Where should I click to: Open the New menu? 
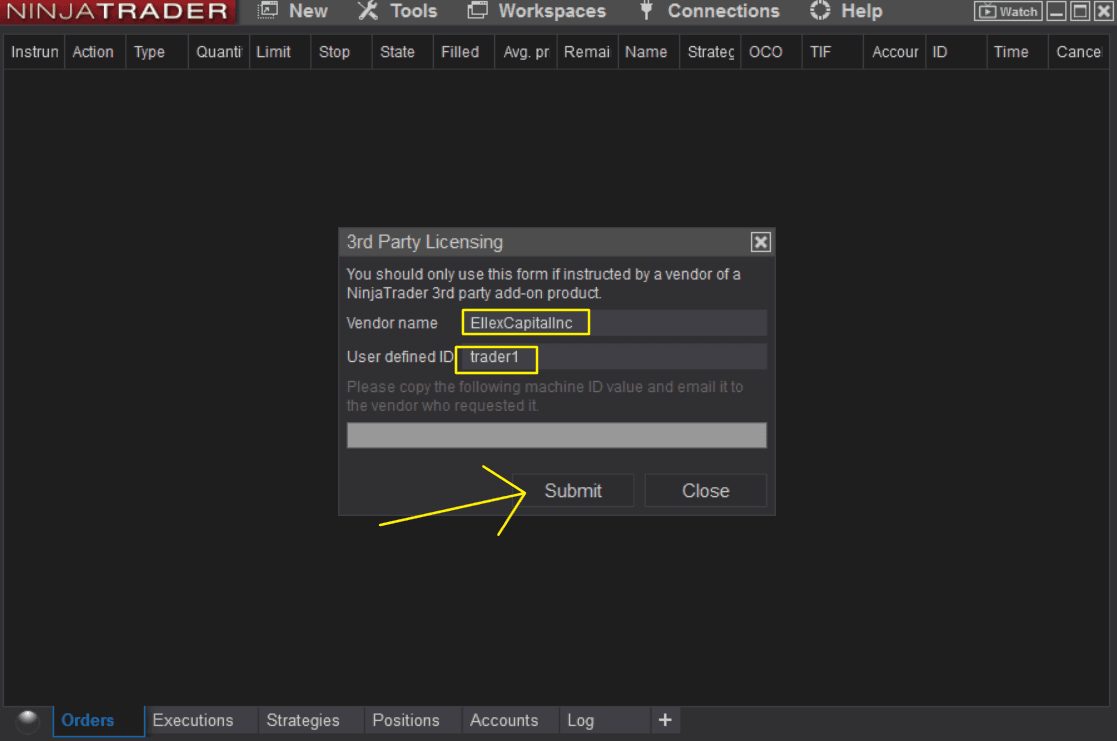[293, 11]
